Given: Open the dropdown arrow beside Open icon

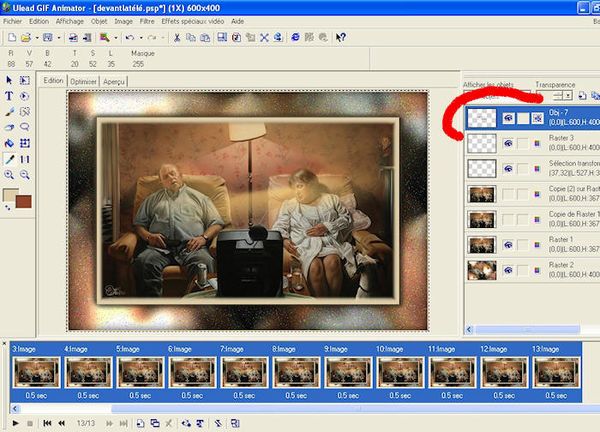Looking at the screenshot, I should coord(37,37).
